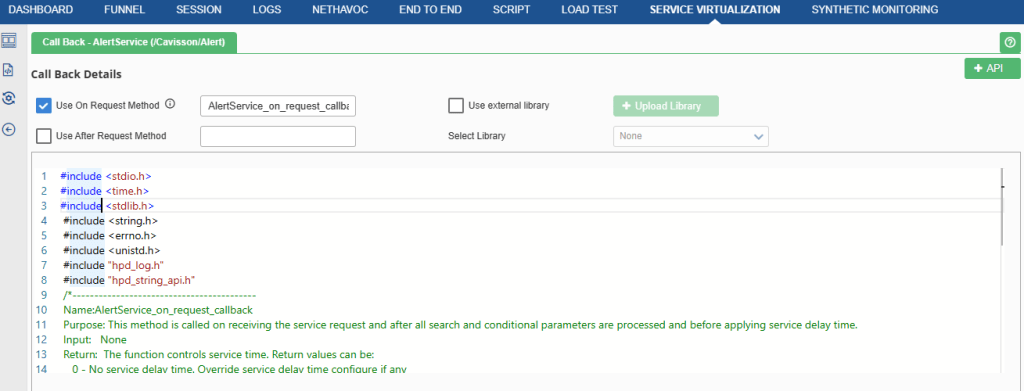Open the DASHBOARD menu item
Image resolution: width=1024 pixels, height=391 pixels.
(x=40, y=10)
